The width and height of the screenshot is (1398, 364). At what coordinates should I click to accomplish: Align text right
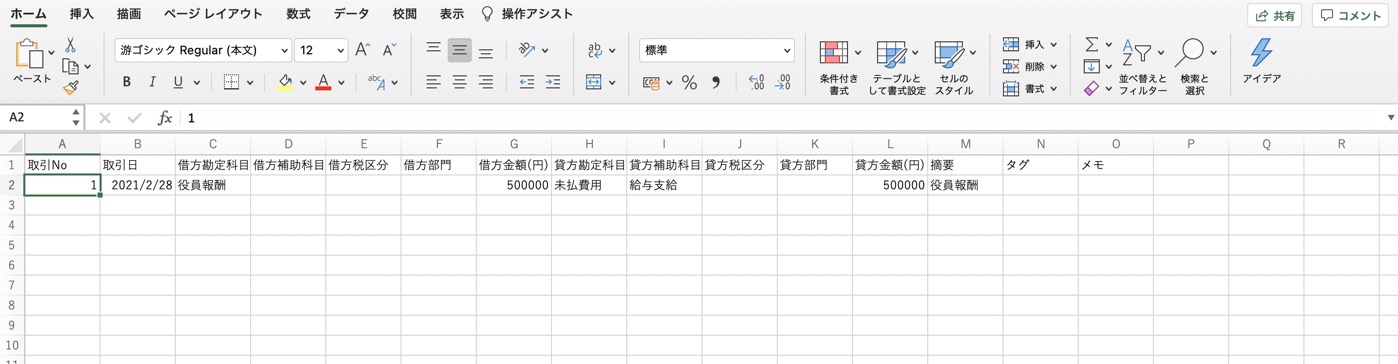pyautogui.click(x=485, y=83)
